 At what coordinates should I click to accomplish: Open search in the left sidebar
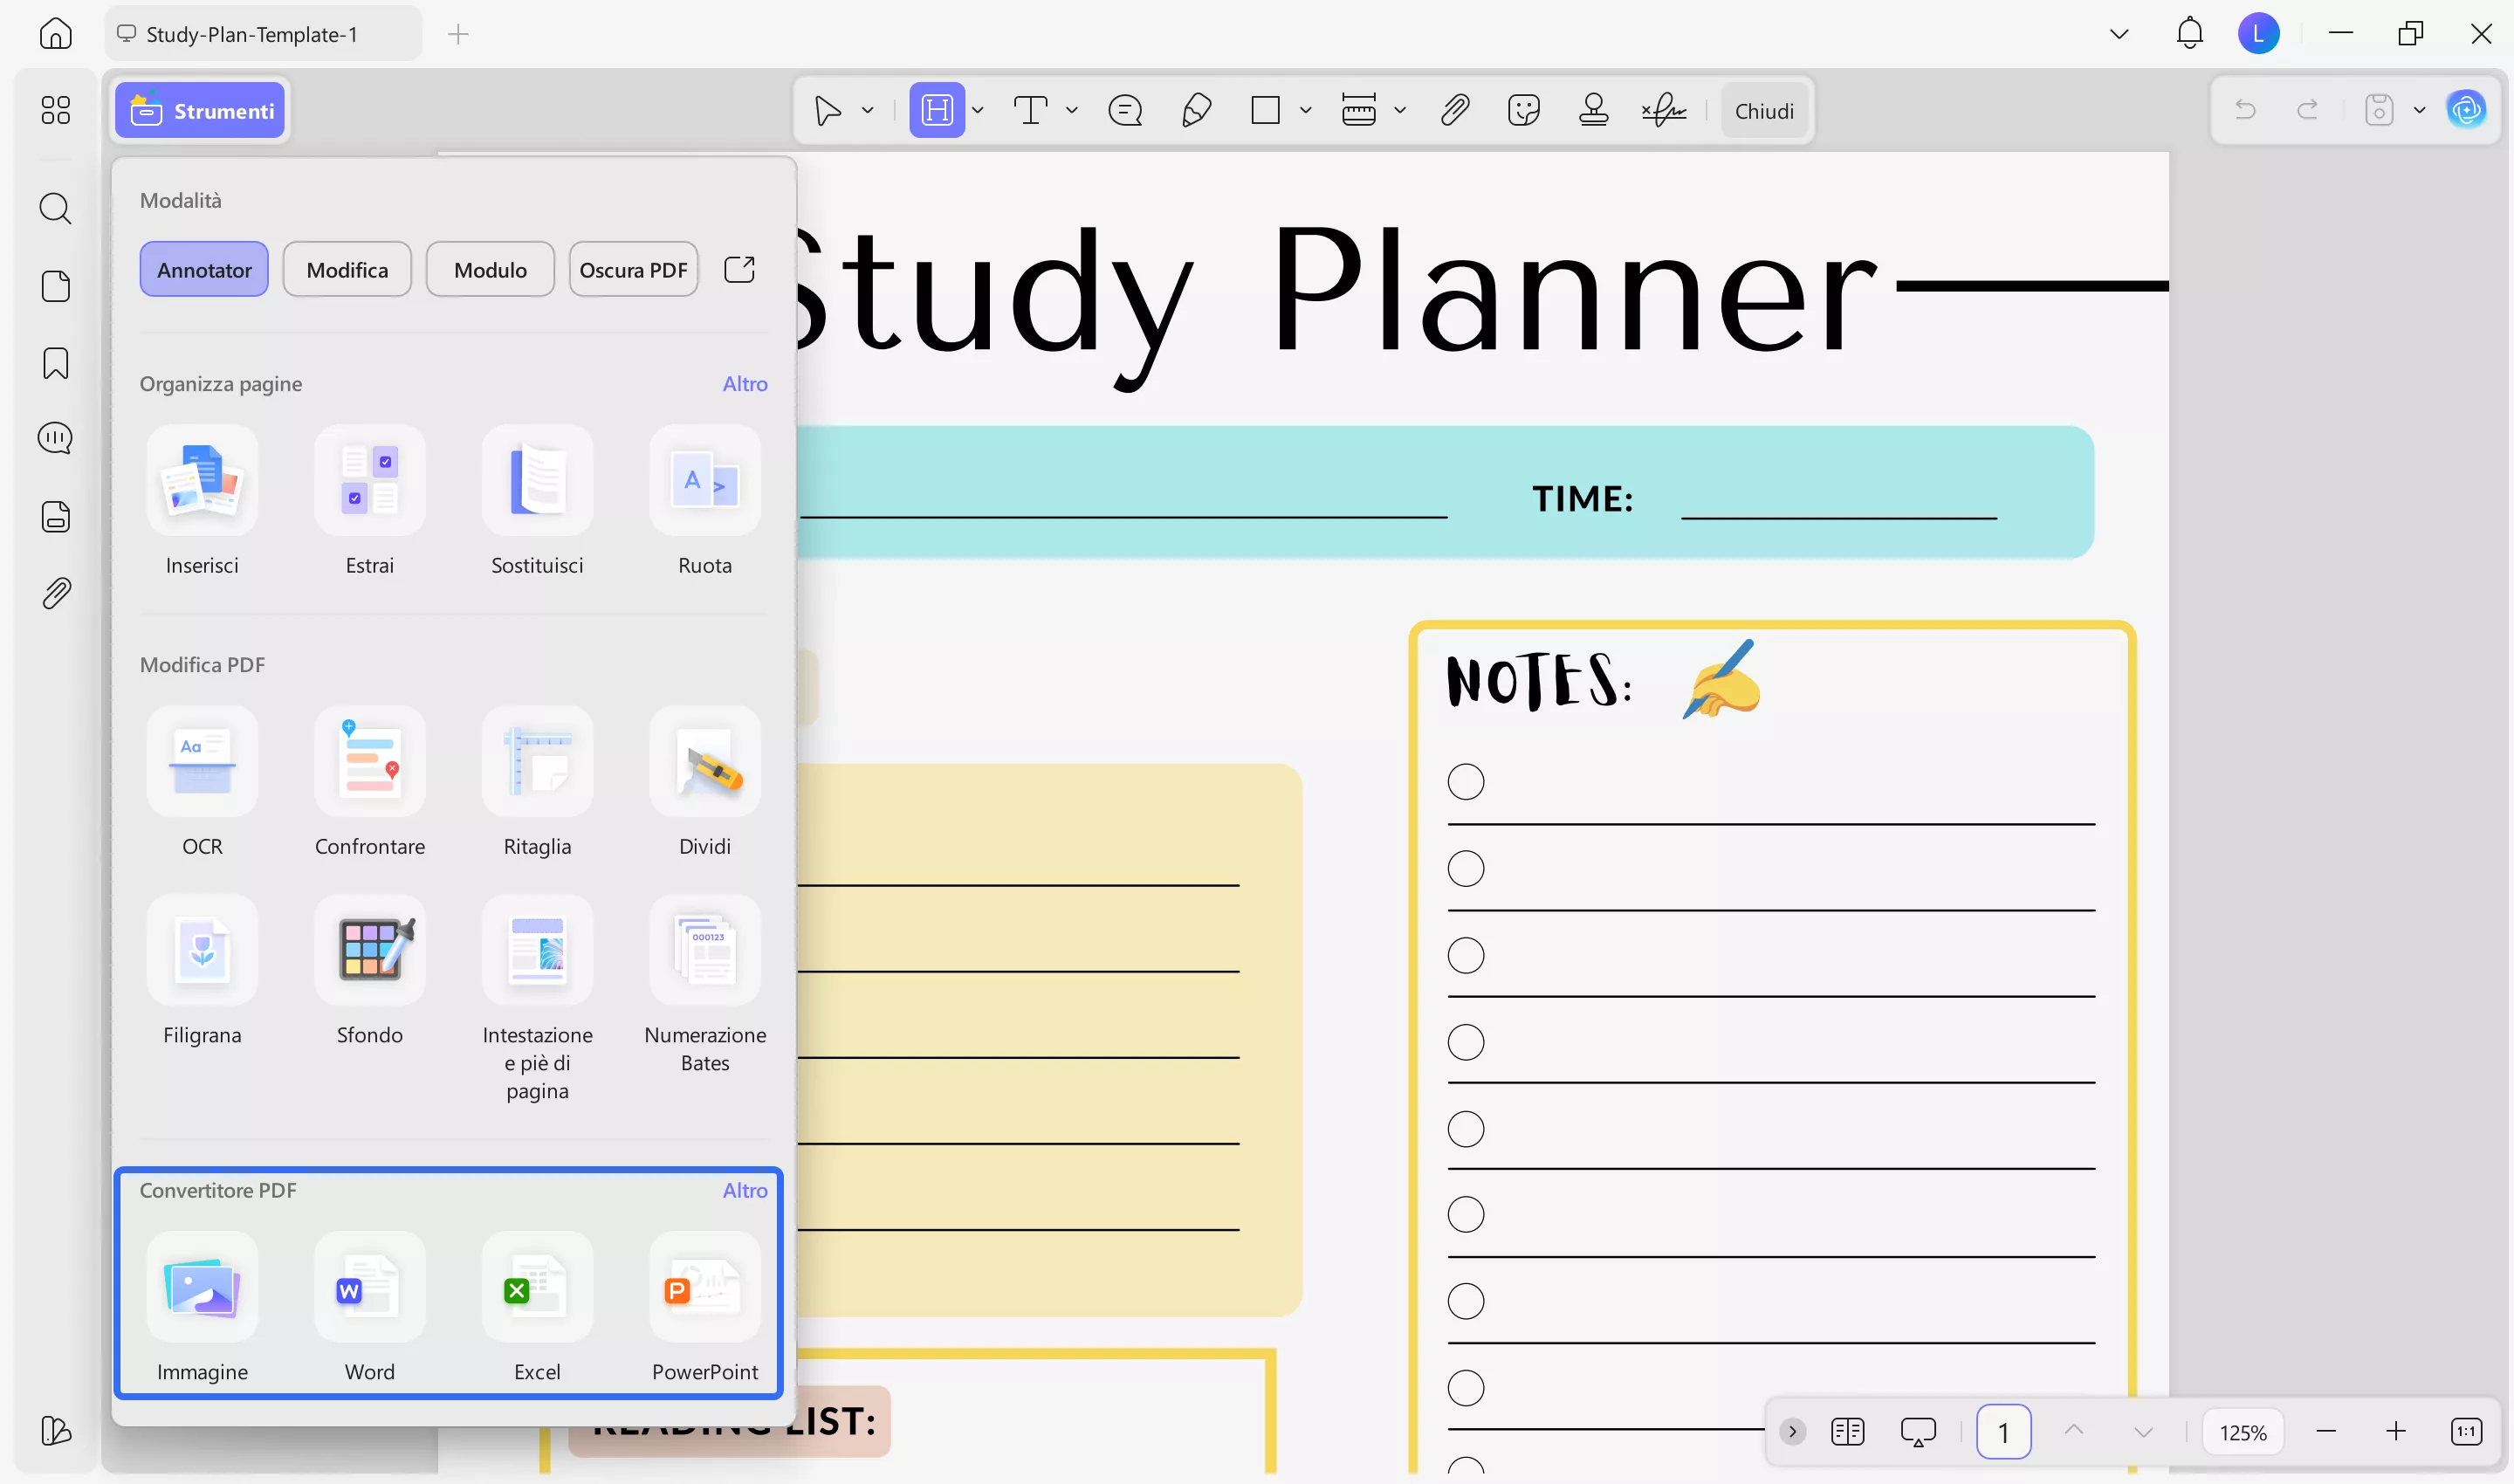tap(55, 208)
